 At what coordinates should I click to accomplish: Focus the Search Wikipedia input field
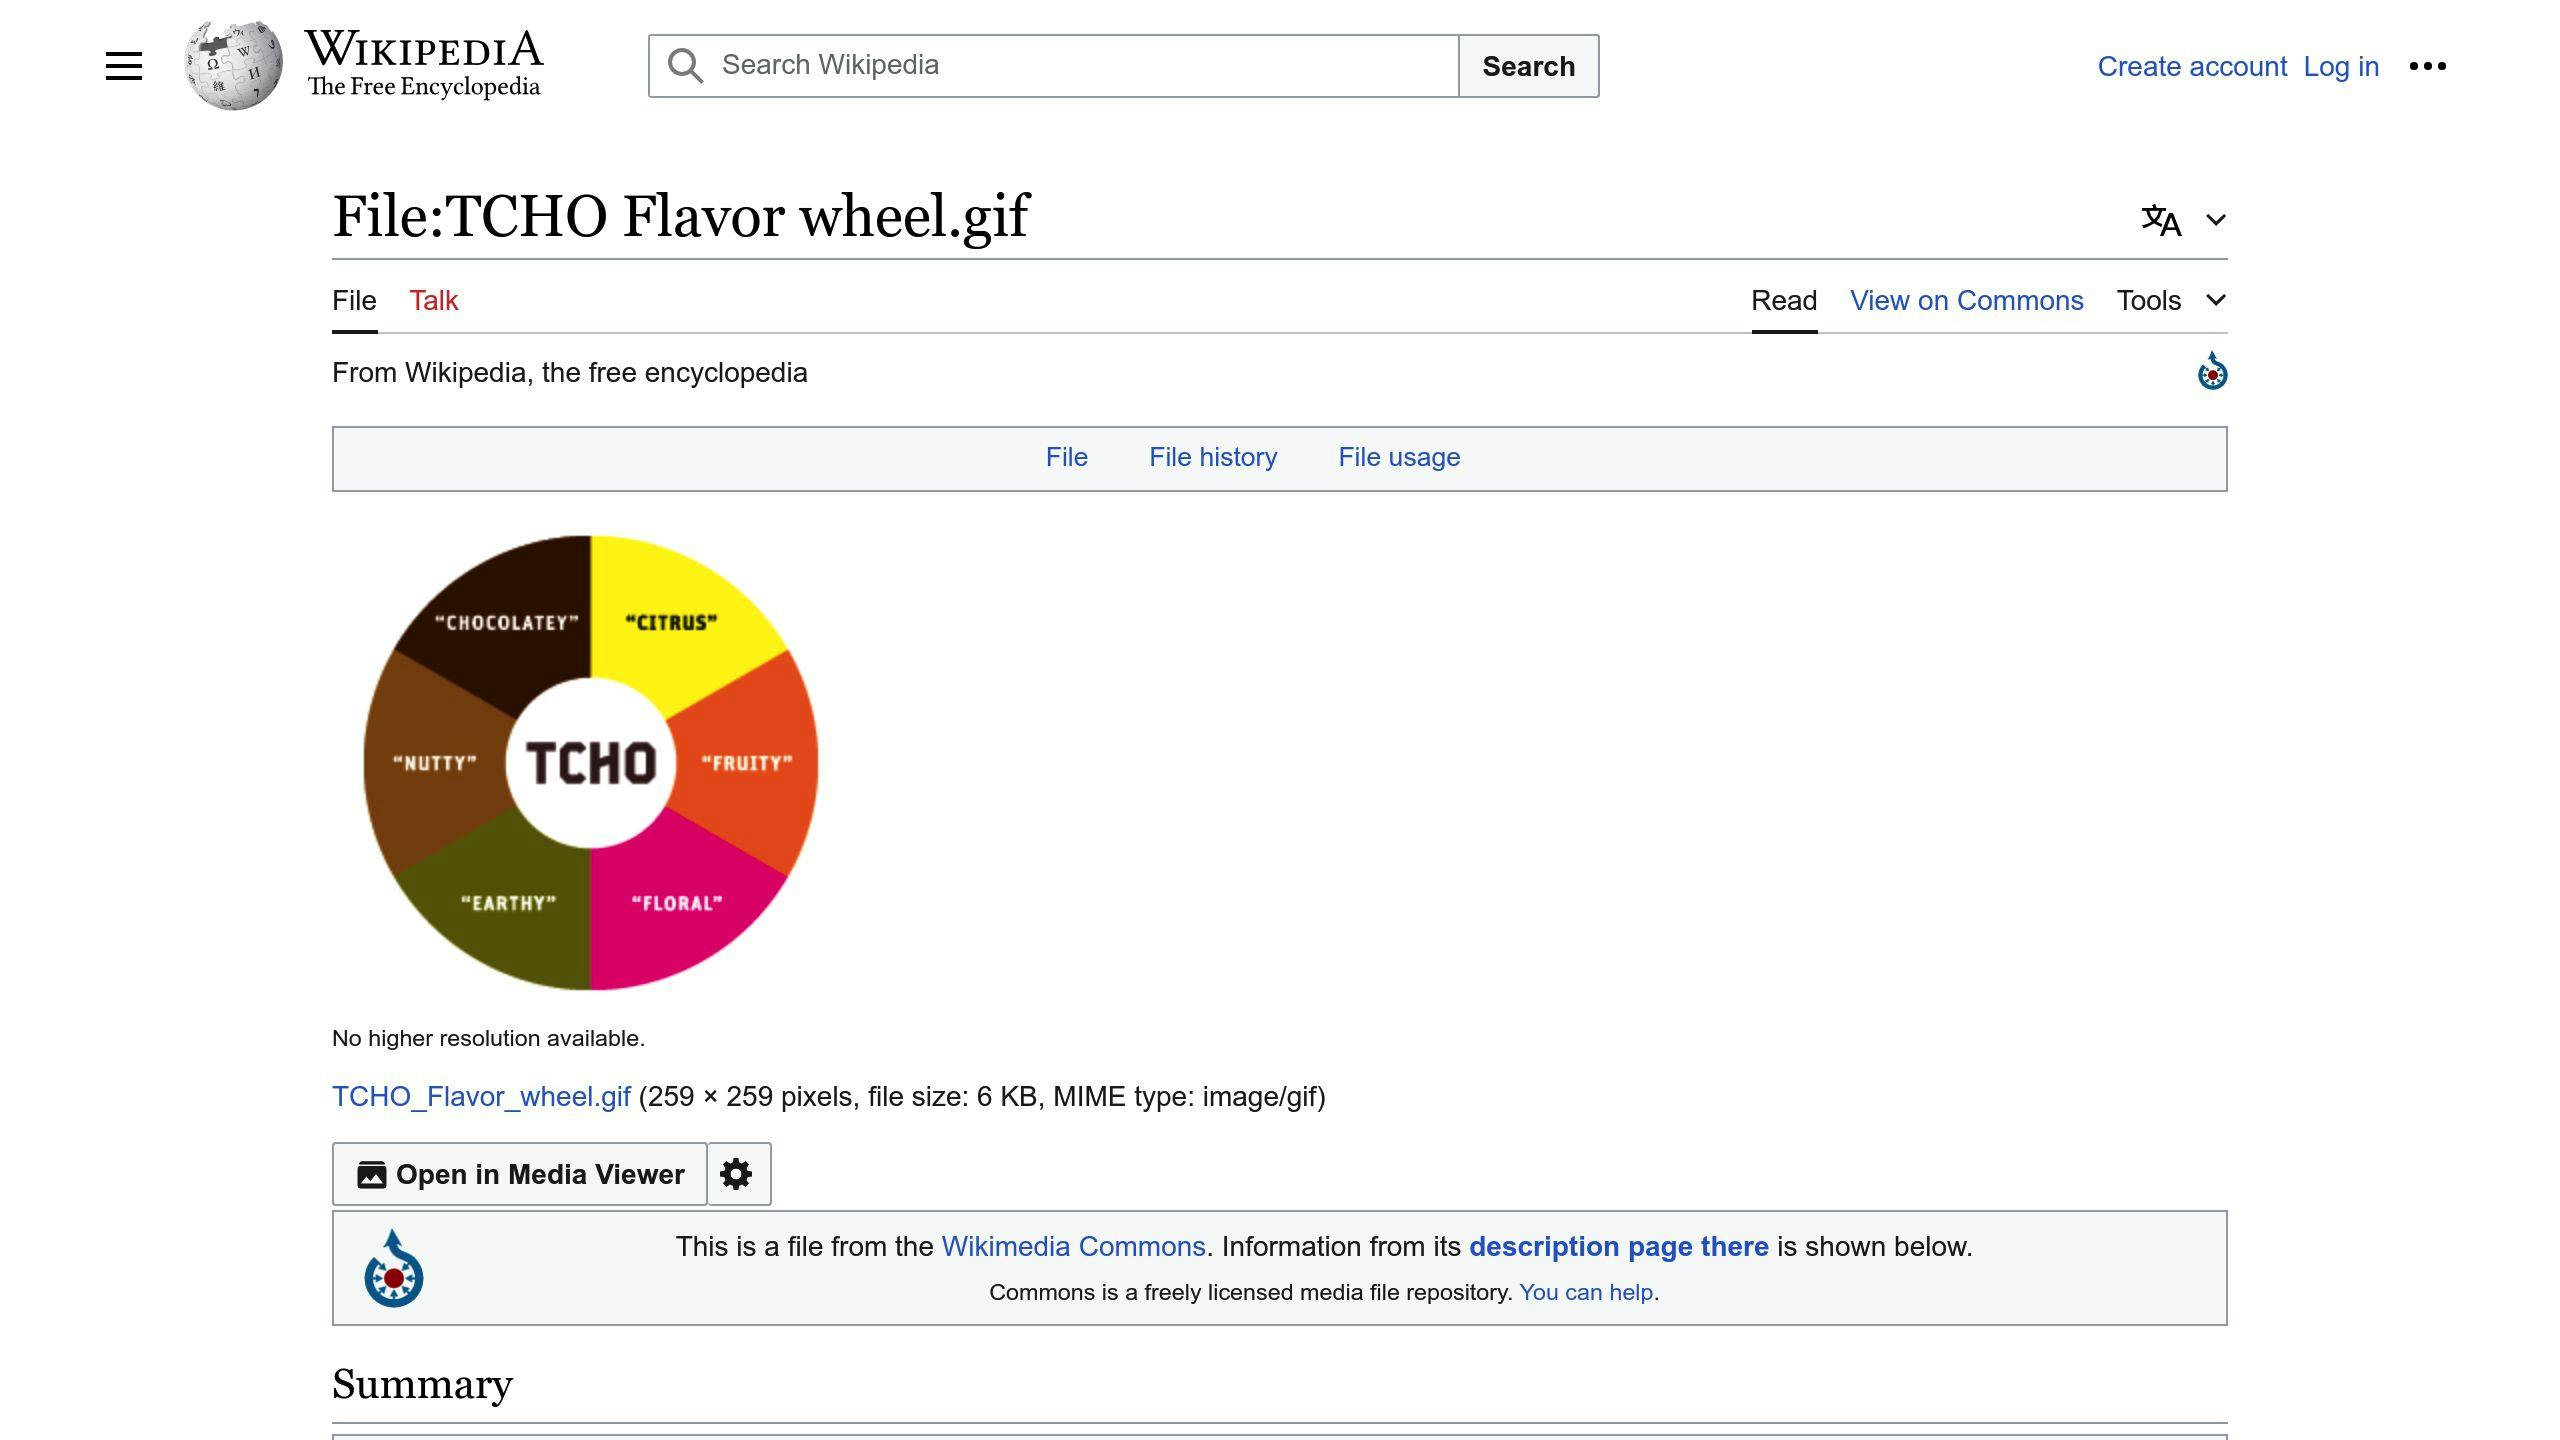[1054, 66]
